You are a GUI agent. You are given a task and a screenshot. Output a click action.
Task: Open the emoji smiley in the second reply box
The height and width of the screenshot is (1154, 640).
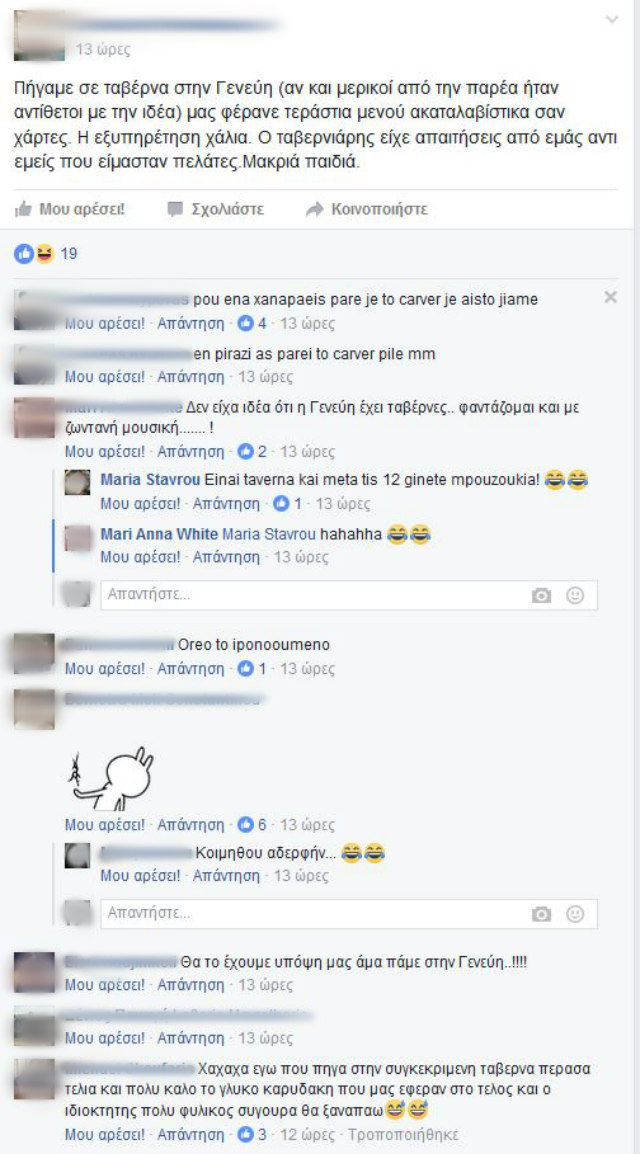(575, 914)
